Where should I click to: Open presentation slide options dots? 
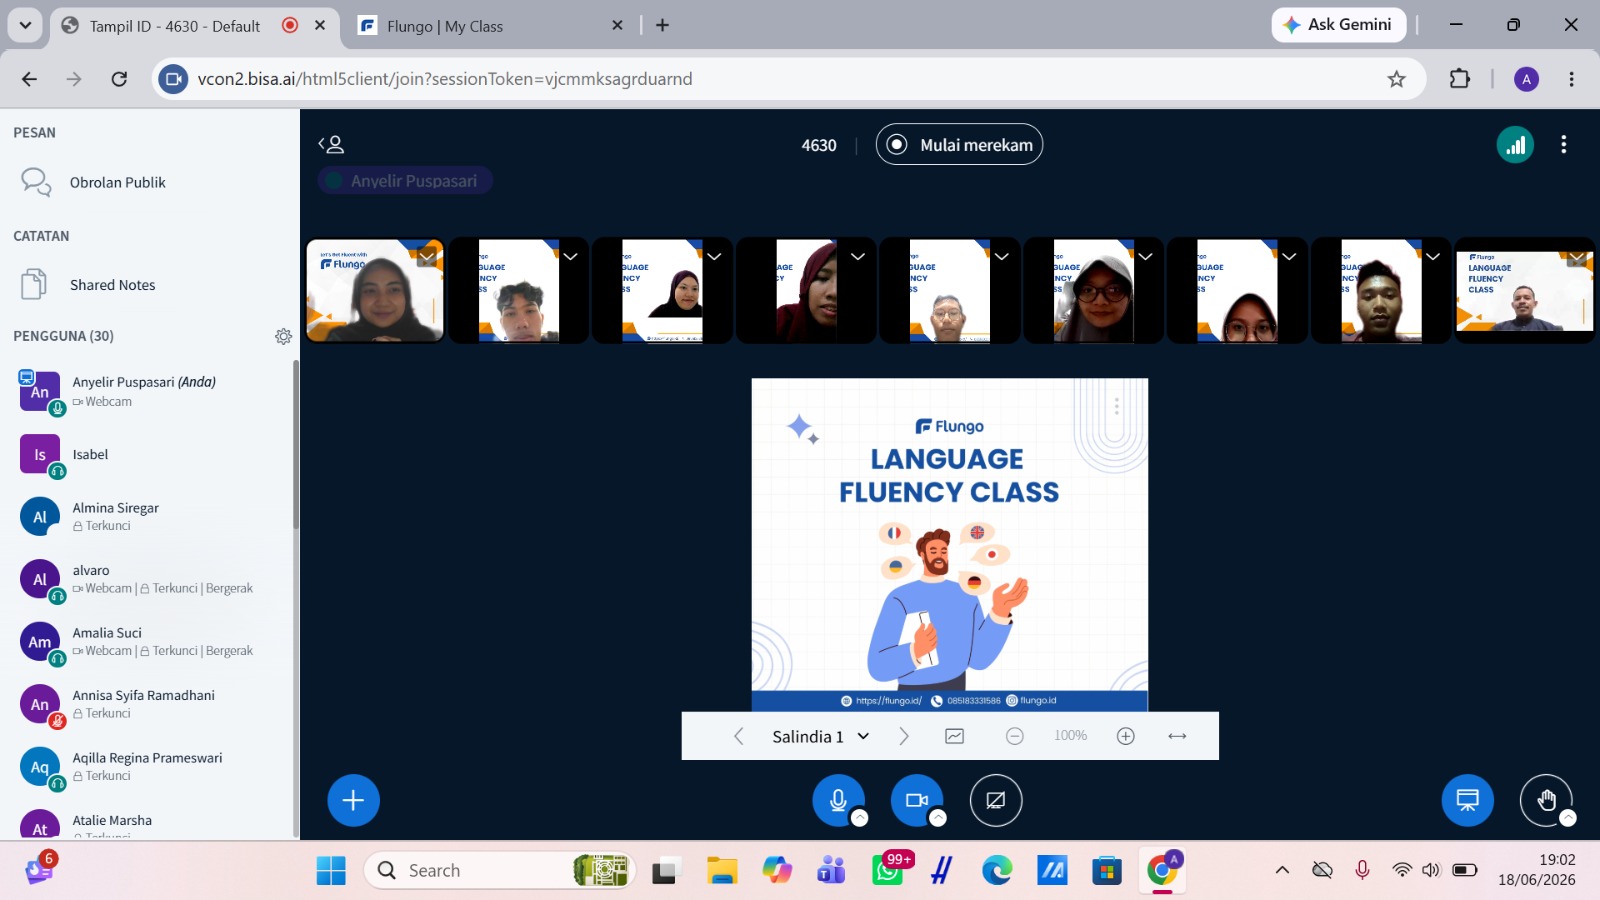pyautogui.click(x=1117, y=406)
